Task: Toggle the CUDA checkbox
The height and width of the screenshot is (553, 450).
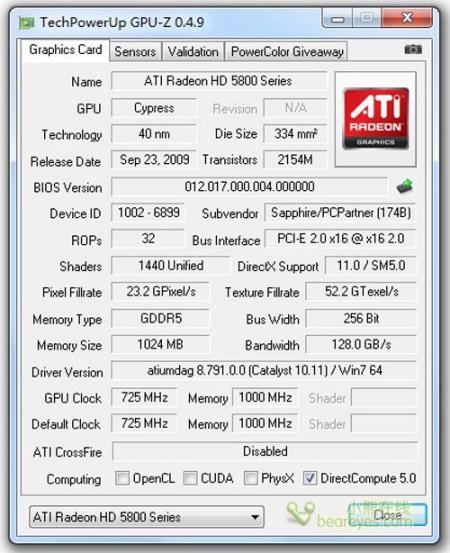Action: pyautogui.click(x=190, y=479)
